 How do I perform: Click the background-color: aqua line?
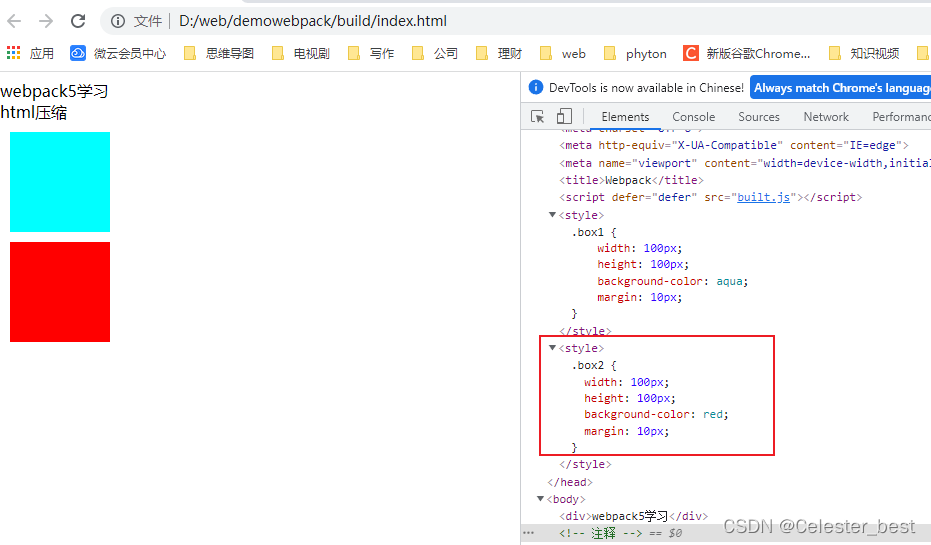pyautogui.click(x=672, y=281)
